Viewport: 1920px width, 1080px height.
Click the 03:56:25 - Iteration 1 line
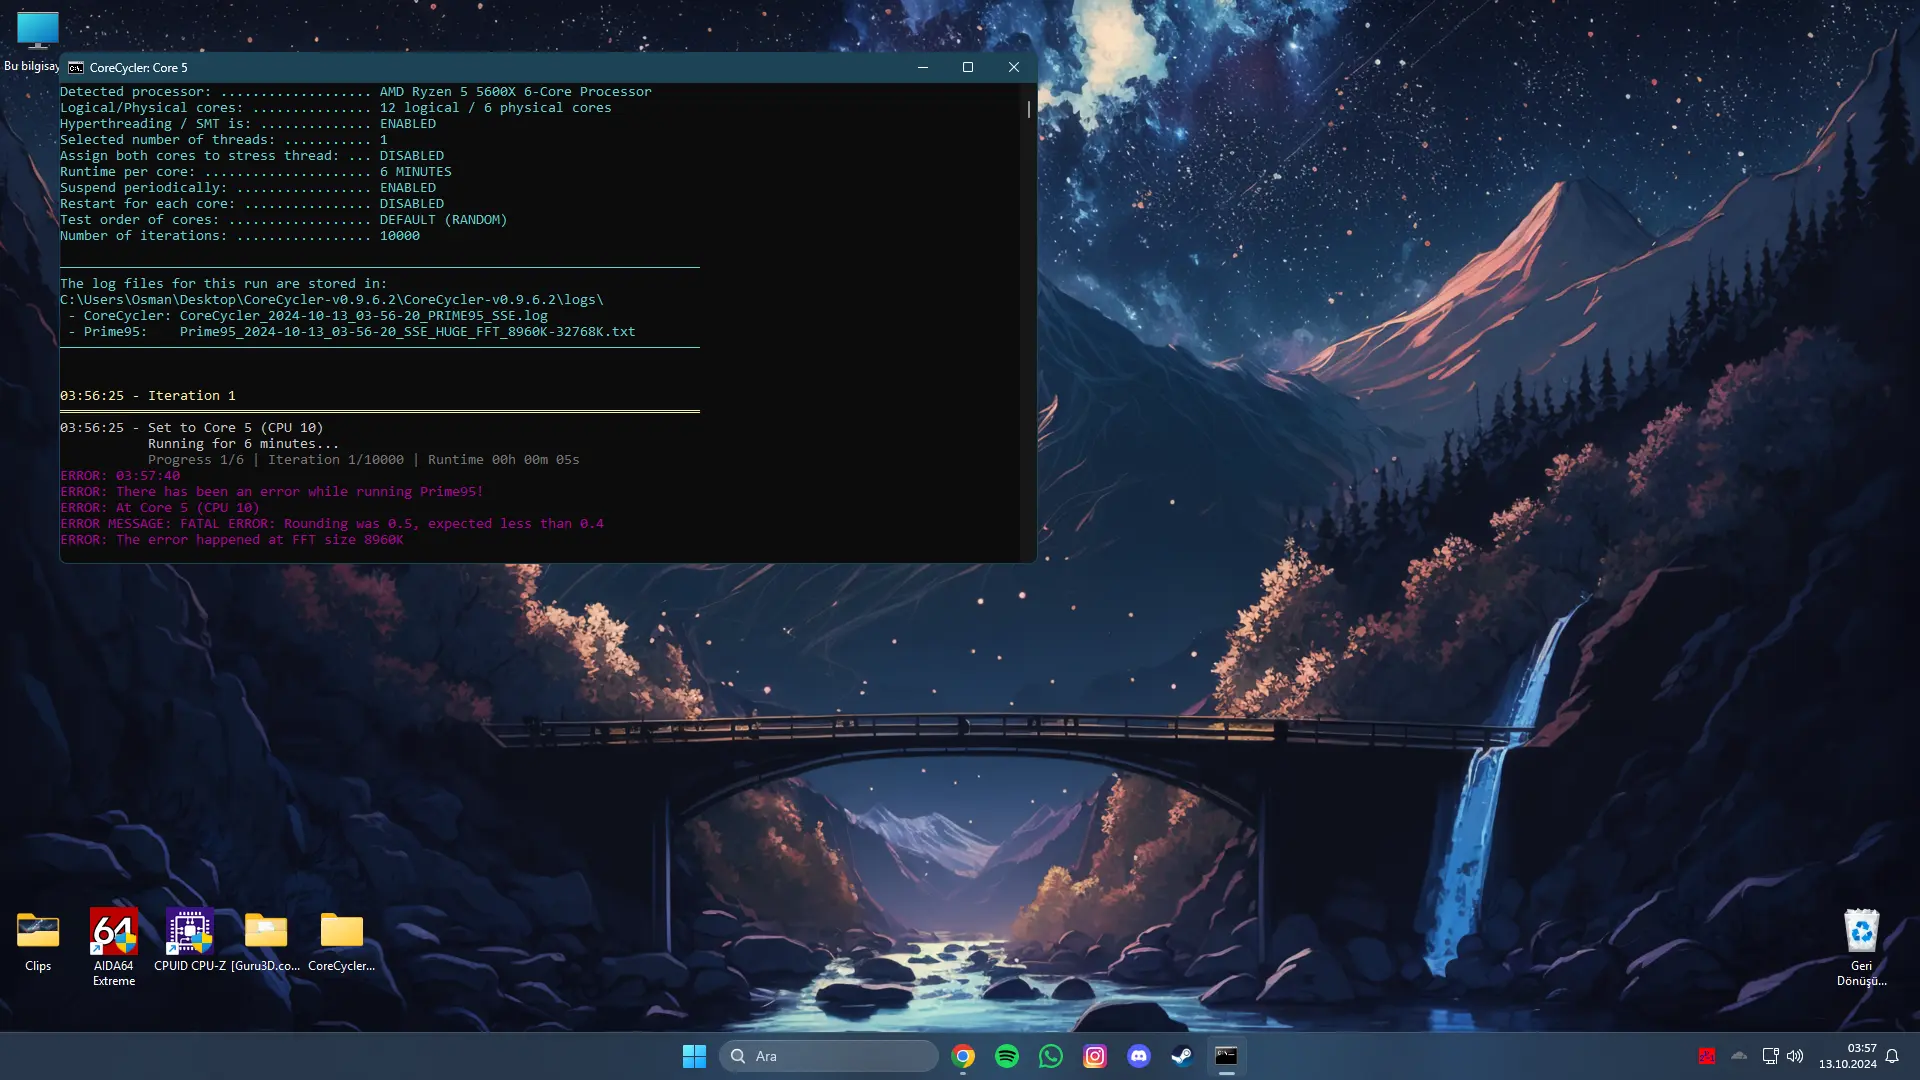coord(148,396)
